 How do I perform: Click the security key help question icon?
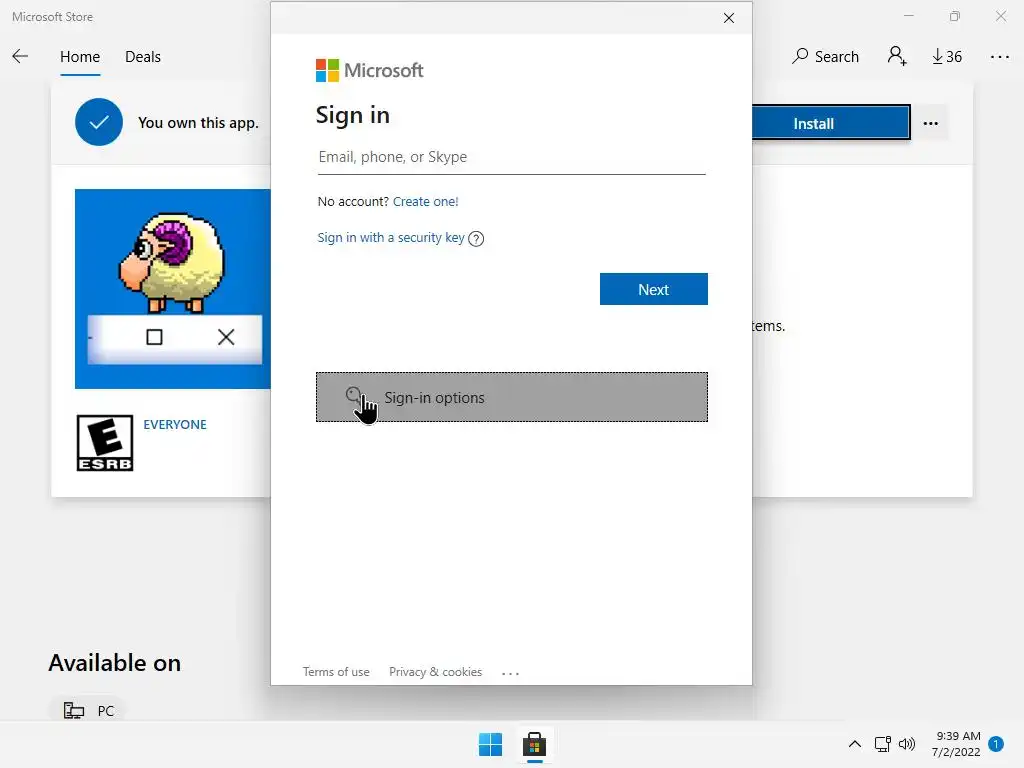coord(476,239)
